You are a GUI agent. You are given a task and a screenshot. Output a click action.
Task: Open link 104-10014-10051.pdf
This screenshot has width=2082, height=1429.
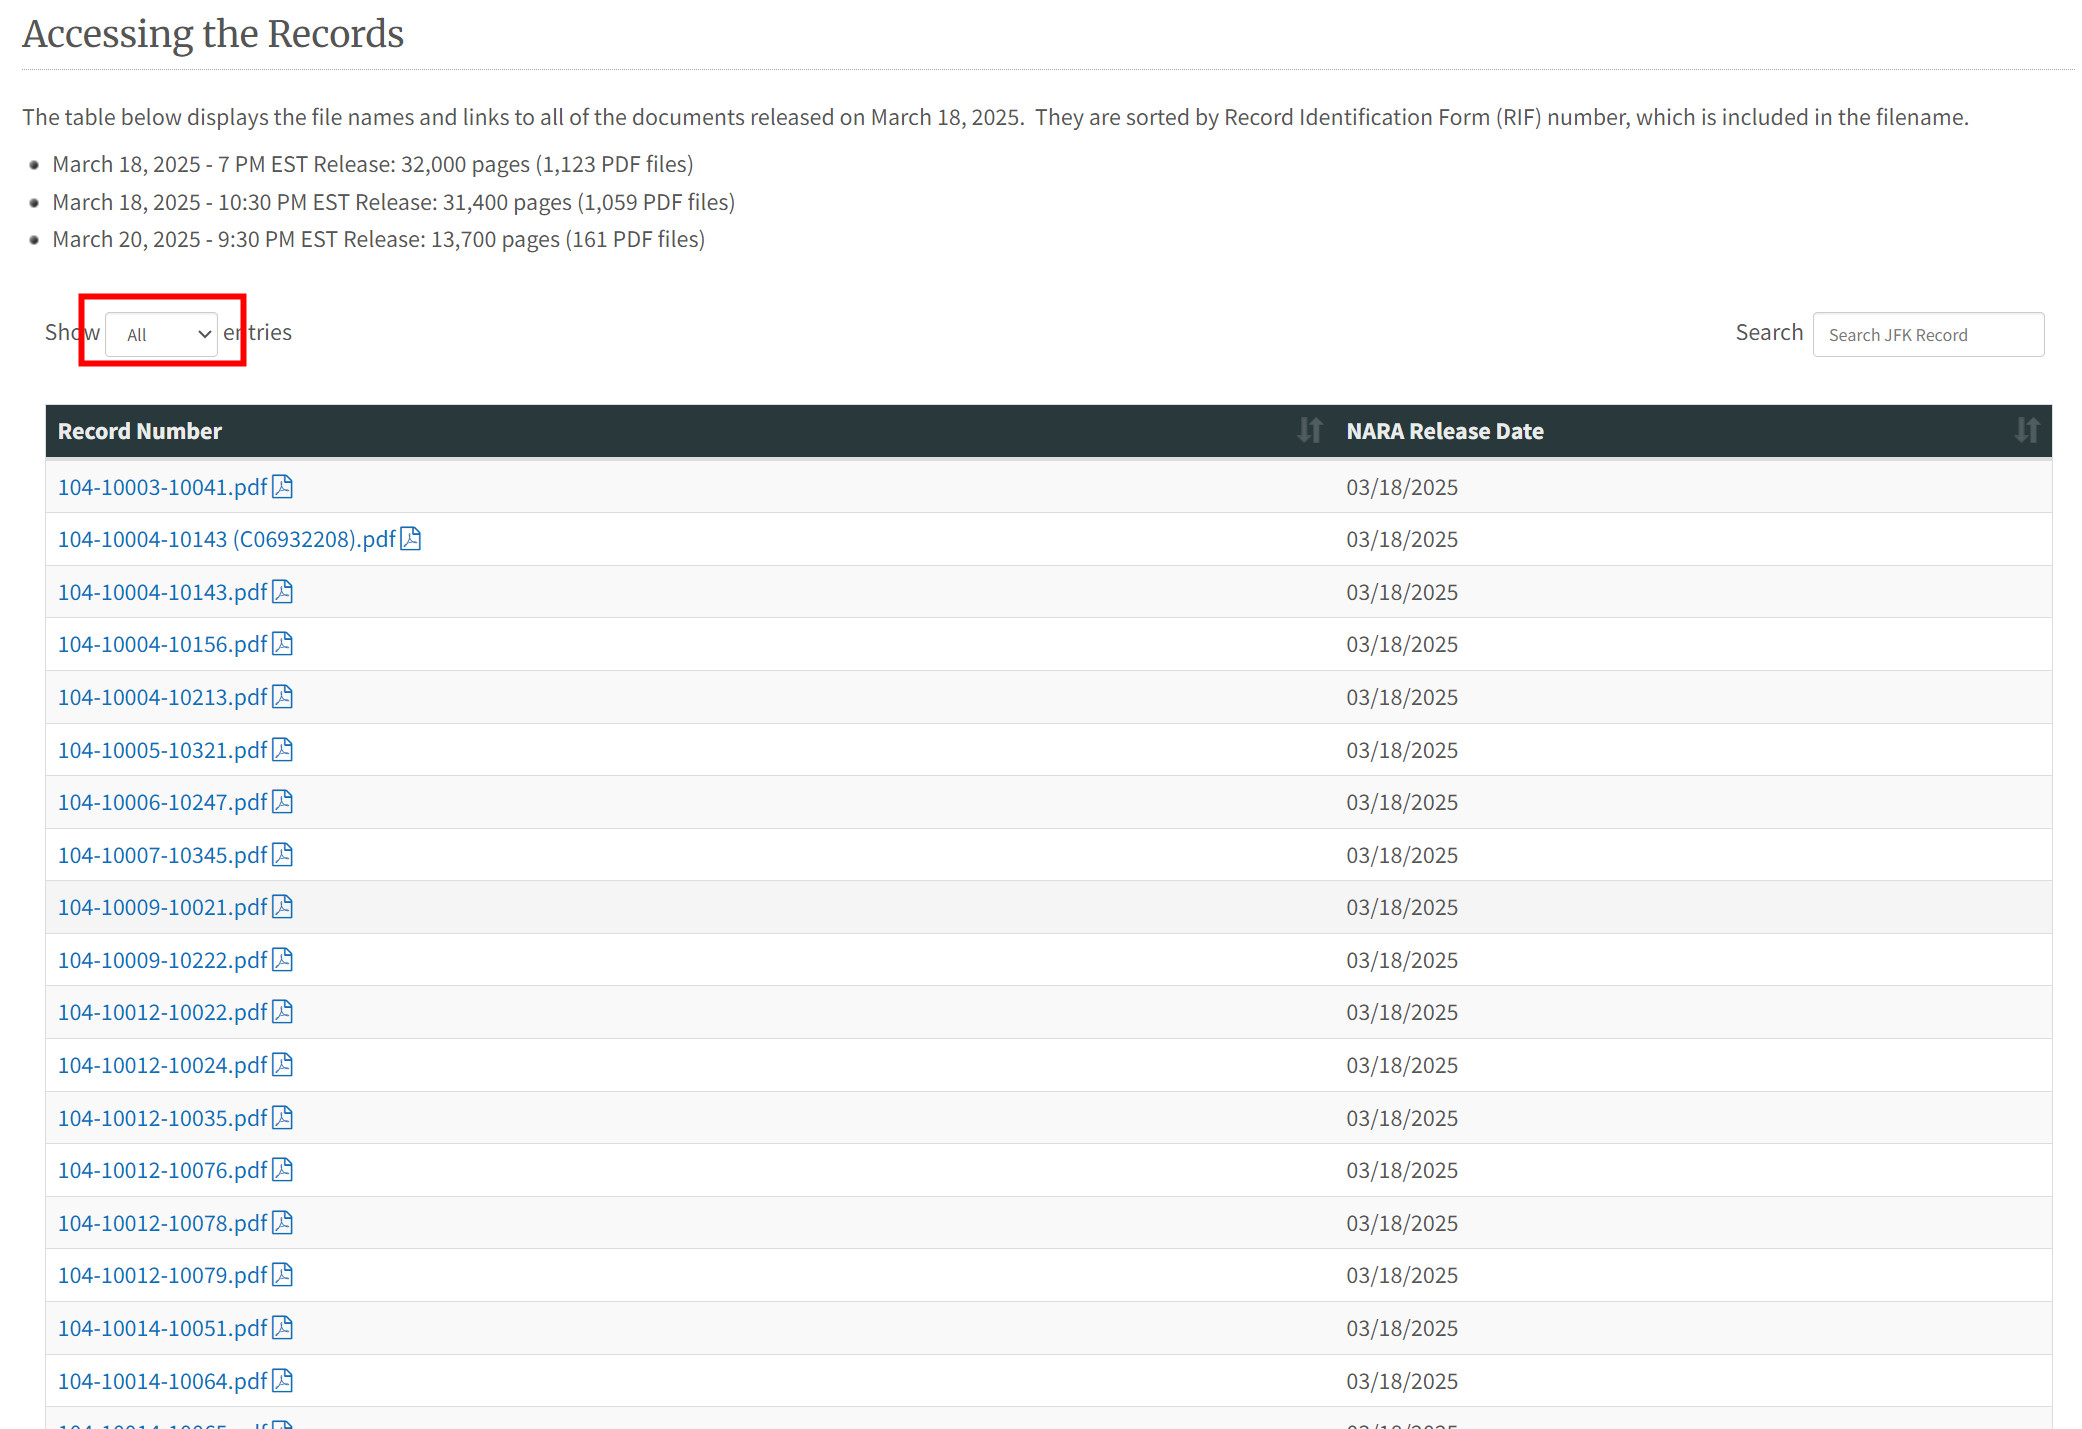coord(162,1328)
